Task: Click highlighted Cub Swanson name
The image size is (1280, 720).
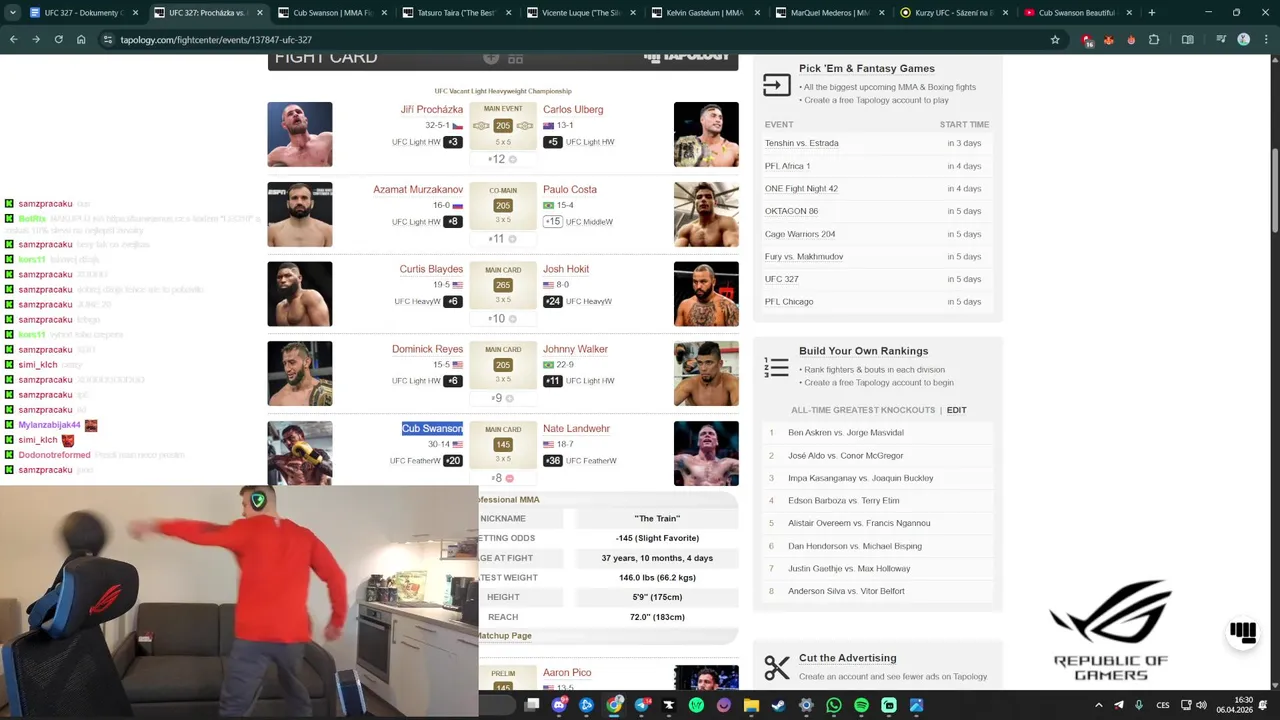Action: (432, 429)
